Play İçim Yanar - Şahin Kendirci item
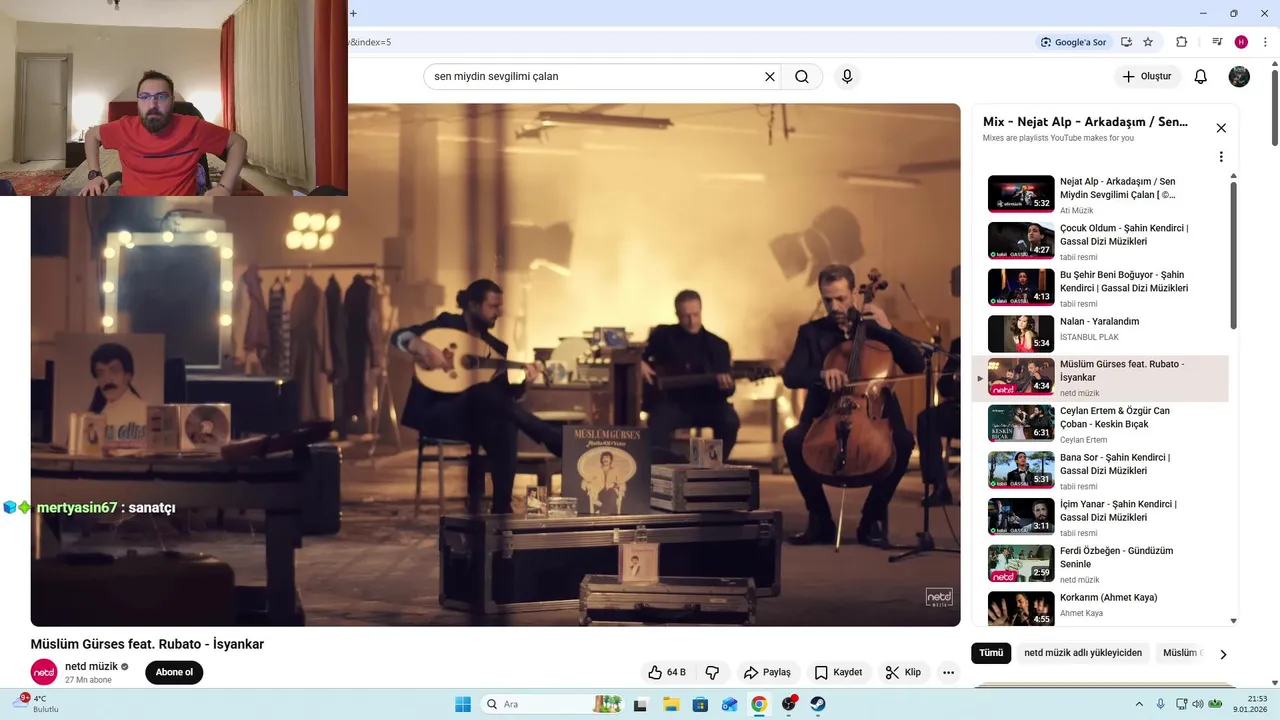This screenshot has height=720, width=1280. coord(1100,518)
